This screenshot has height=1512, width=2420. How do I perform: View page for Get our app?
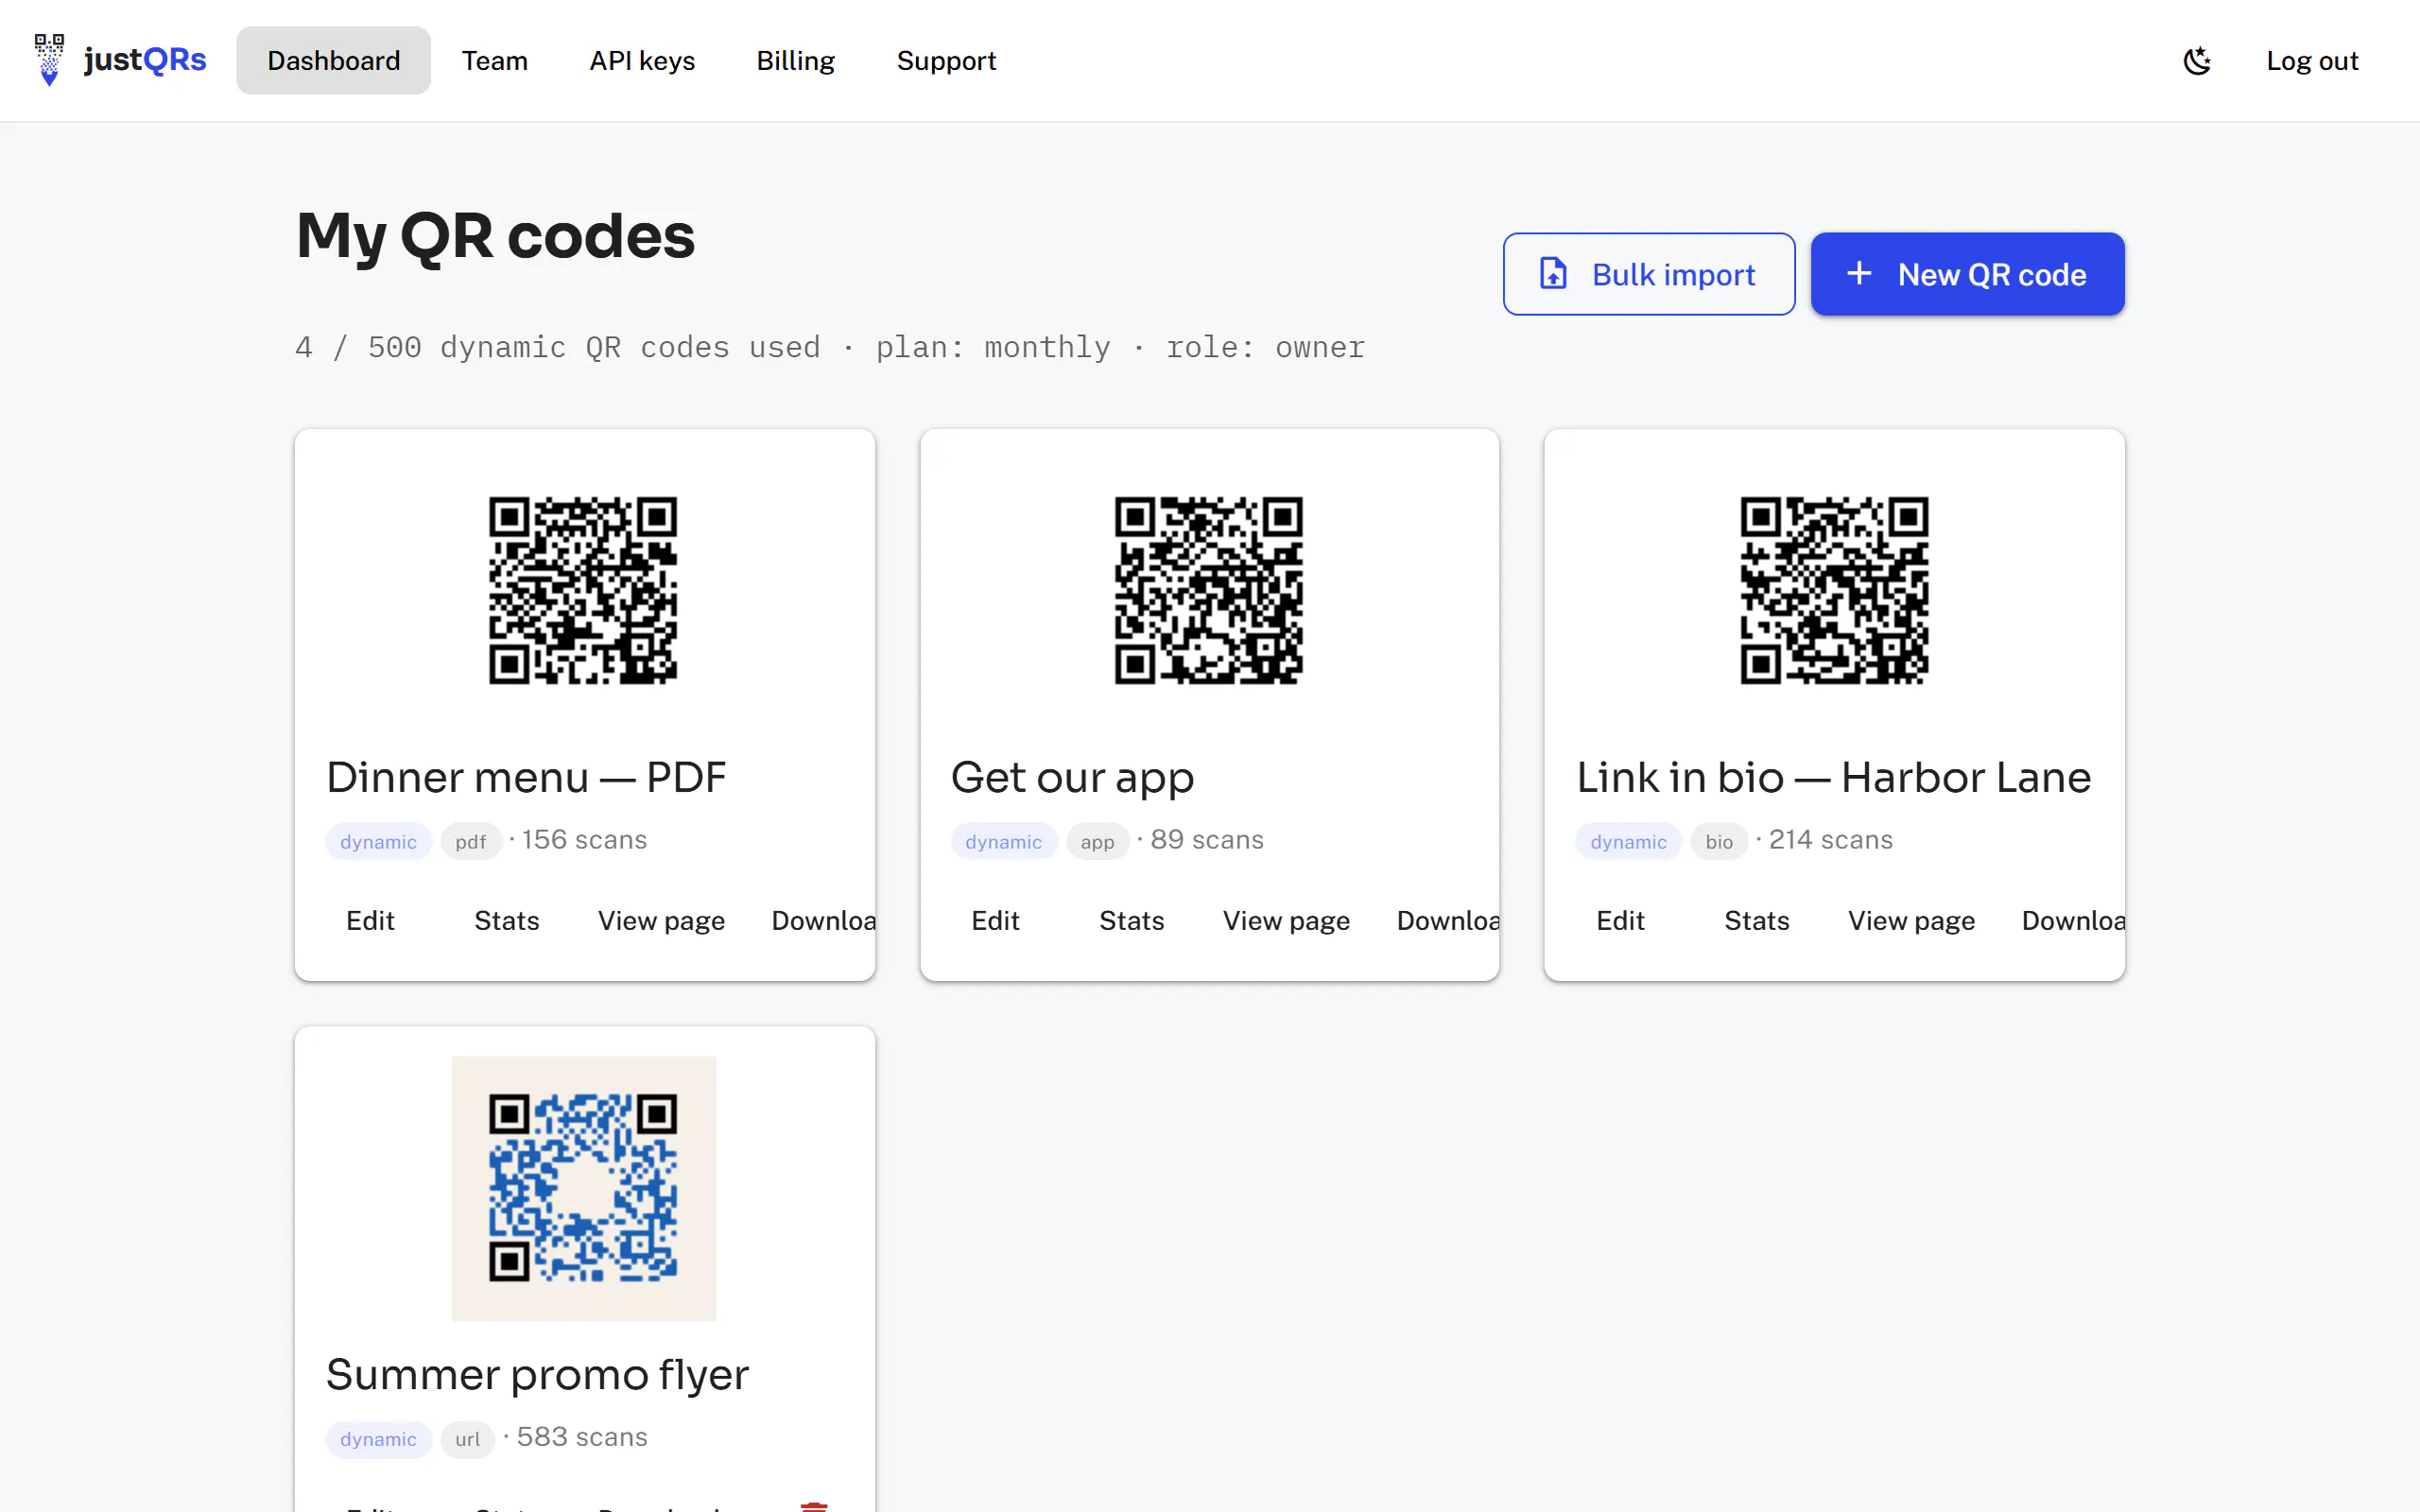click(1286, 921)
